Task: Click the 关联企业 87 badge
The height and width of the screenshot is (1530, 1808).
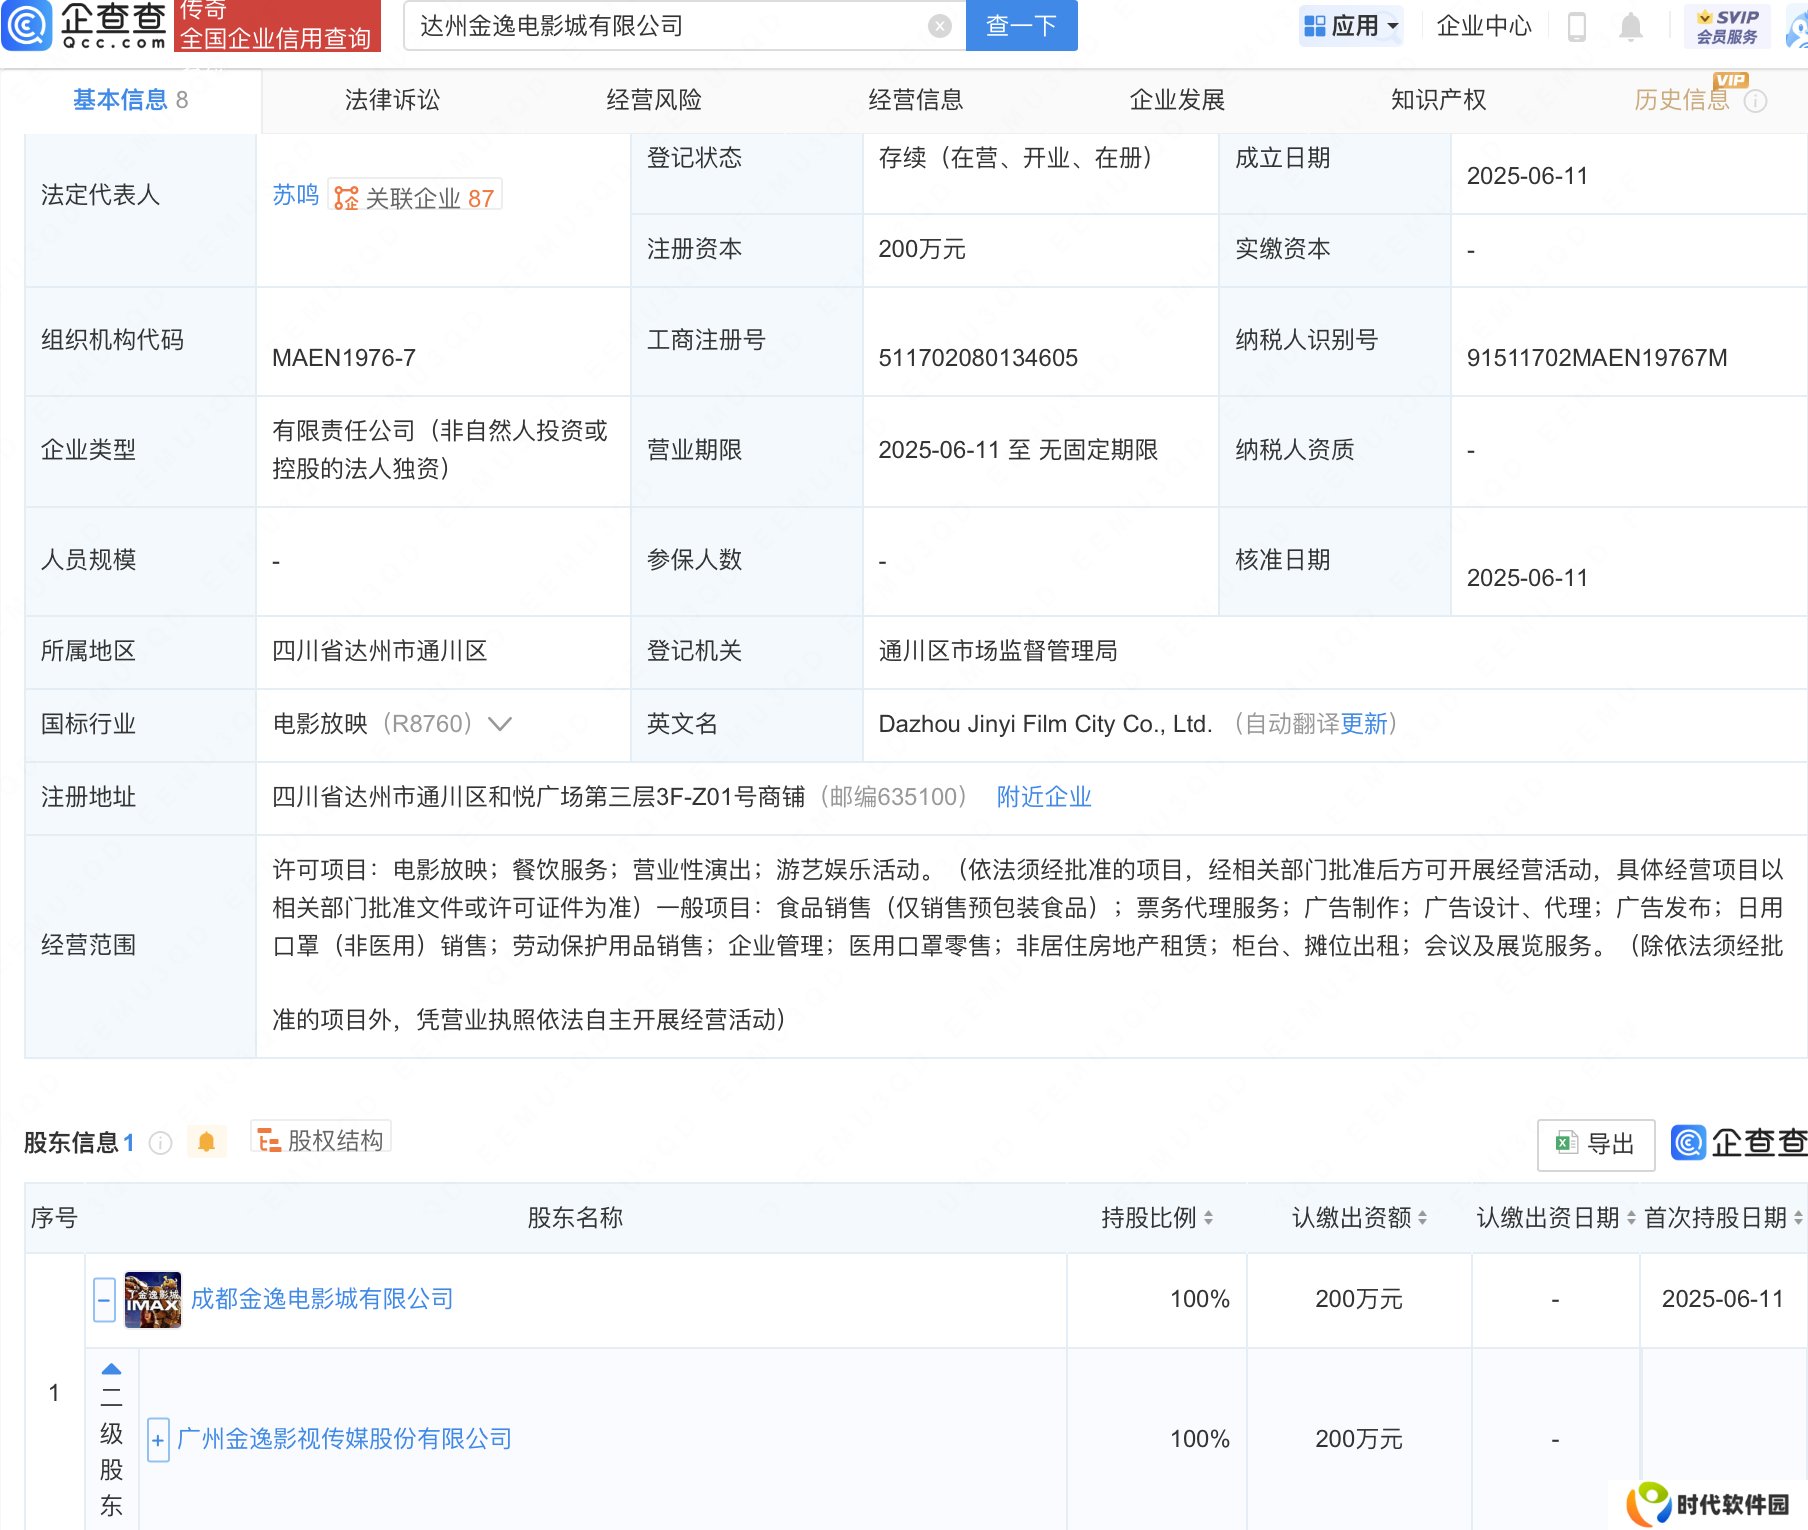Action: (415, 197)
